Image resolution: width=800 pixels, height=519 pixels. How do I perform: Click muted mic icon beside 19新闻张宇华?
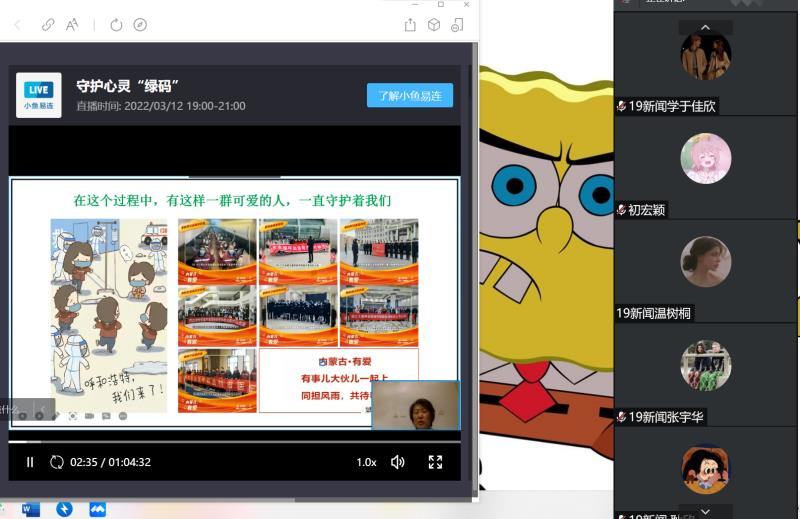[x=621, y=417]
